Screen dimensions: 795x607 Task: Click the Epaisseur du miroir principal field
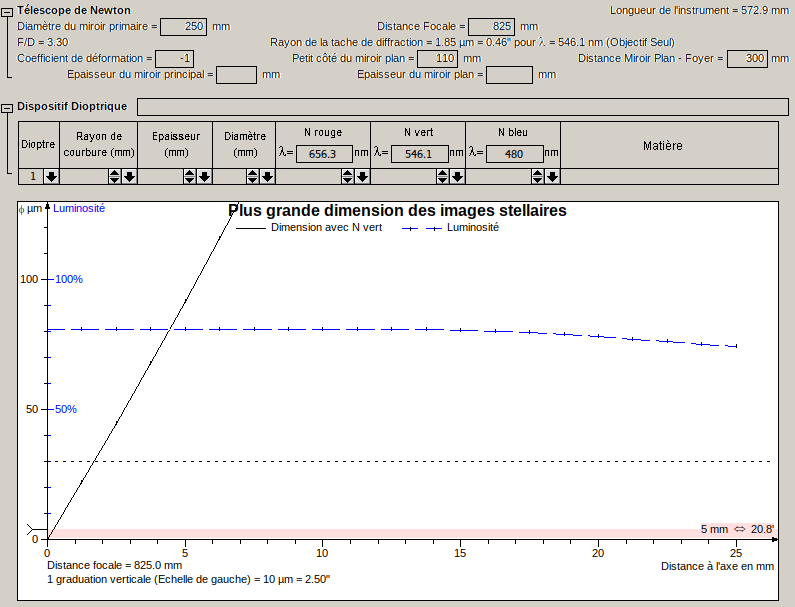pos(236,75)
